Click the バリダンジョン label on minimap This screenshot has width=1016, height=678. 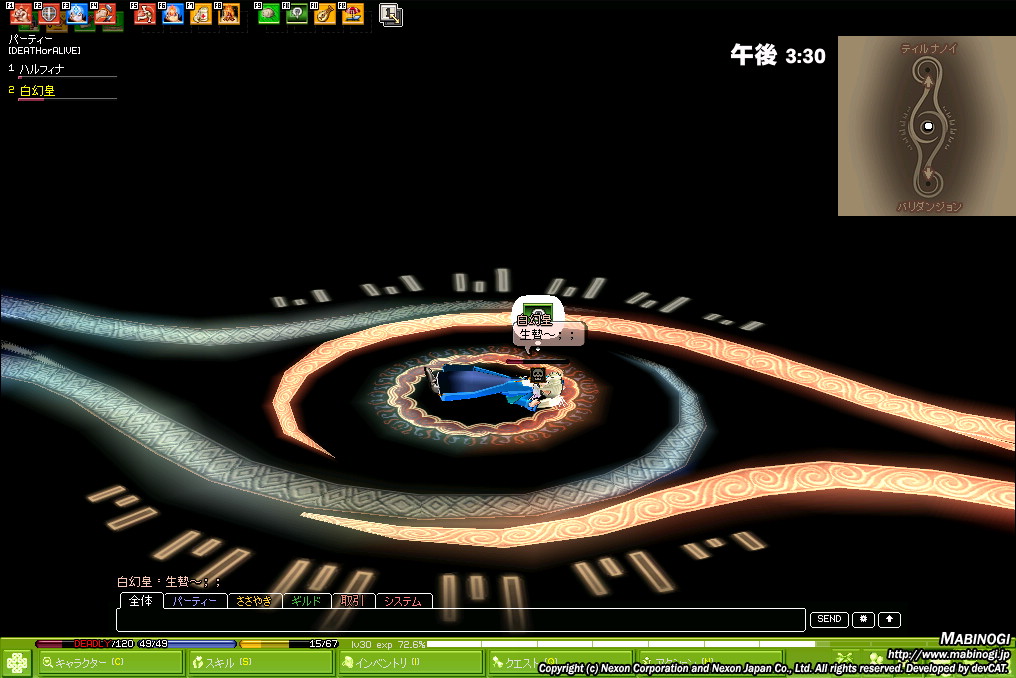tap(929, 206)
